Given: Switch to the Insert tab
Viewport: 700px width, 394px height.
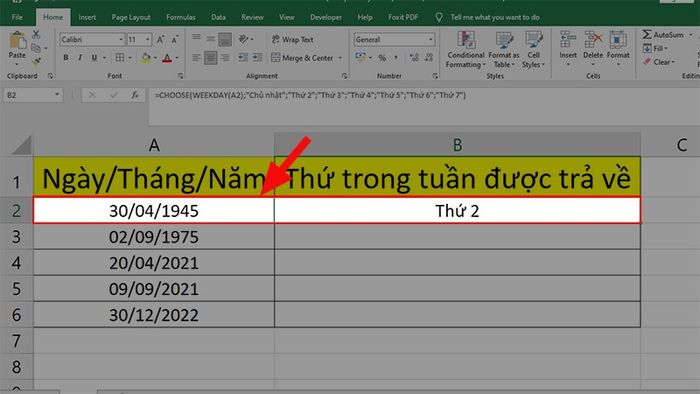Looking at the screenshot, I should pyautogui.click(x=87, y=17).
